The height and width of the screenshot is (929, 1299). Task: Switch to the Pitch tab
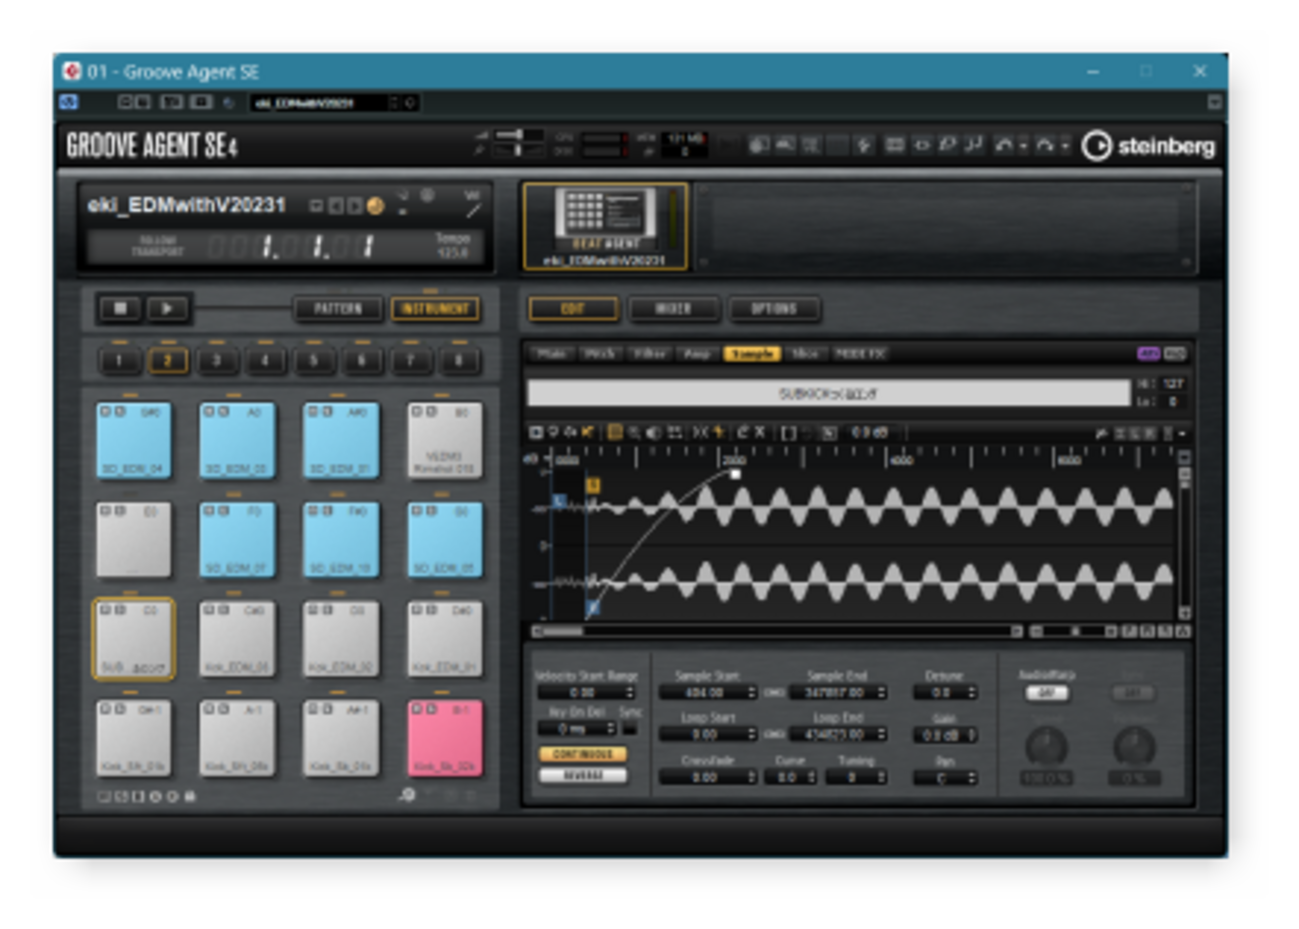coord(600,354)
